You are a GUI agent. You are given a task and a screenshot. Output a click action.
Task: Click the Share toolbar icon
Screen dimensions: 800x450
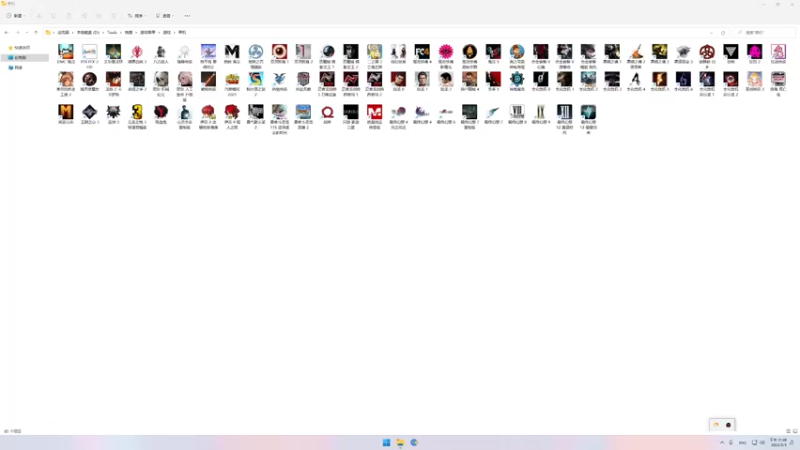pos(99,16)
